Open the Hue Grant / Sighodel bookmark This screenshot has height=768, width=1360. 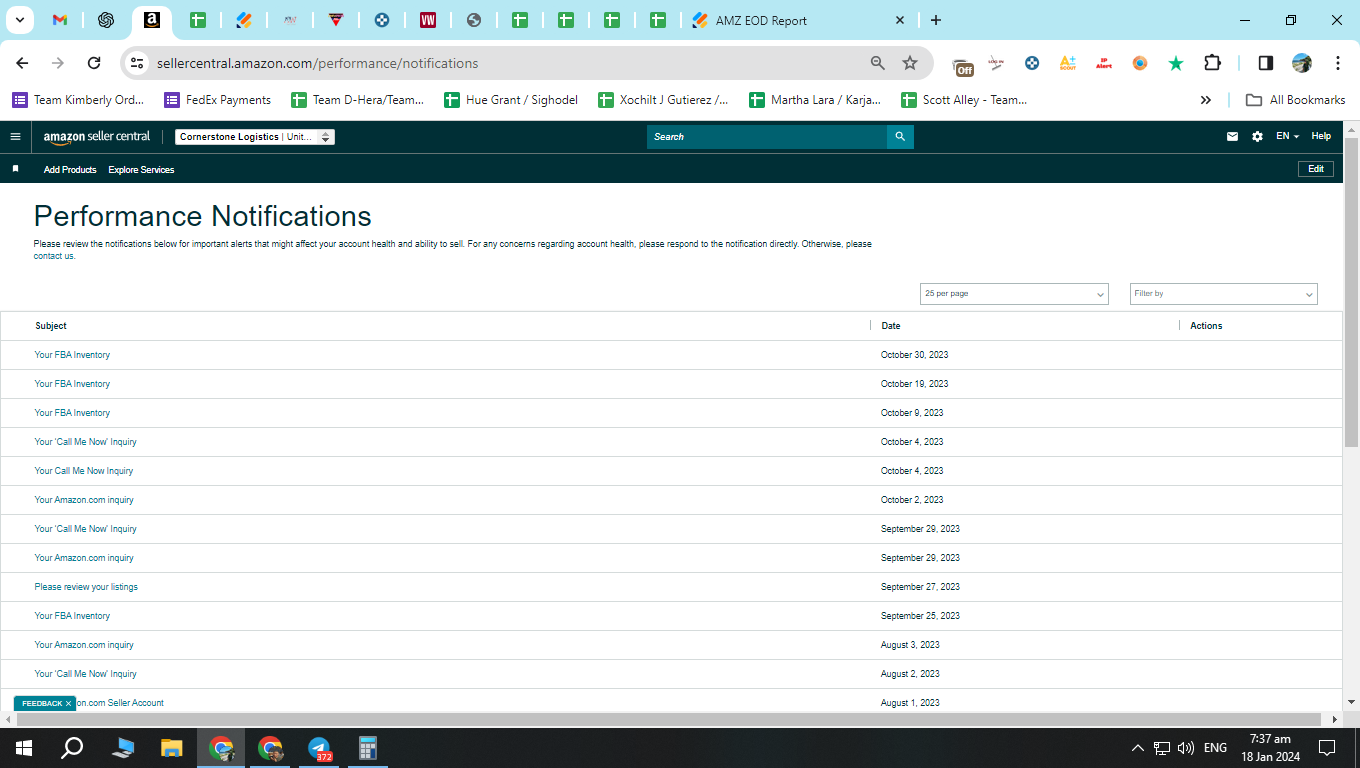(x=511, y=100)
